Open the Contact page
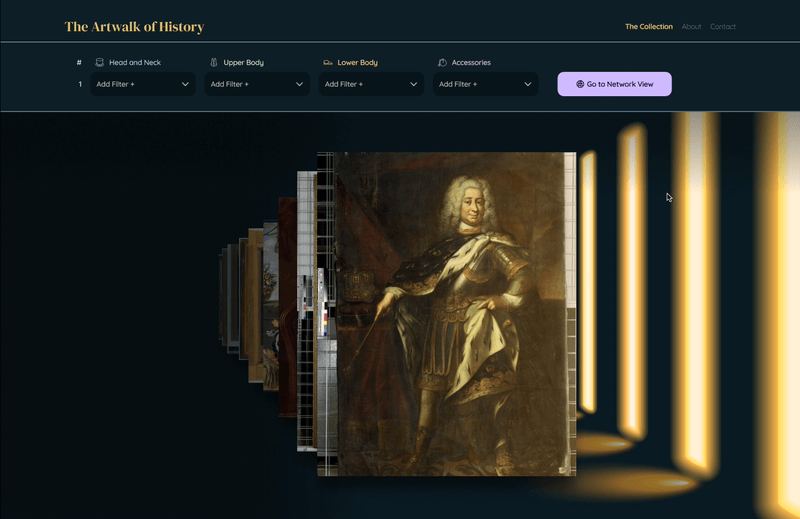The image size is (800, 519). coord(723,27)
